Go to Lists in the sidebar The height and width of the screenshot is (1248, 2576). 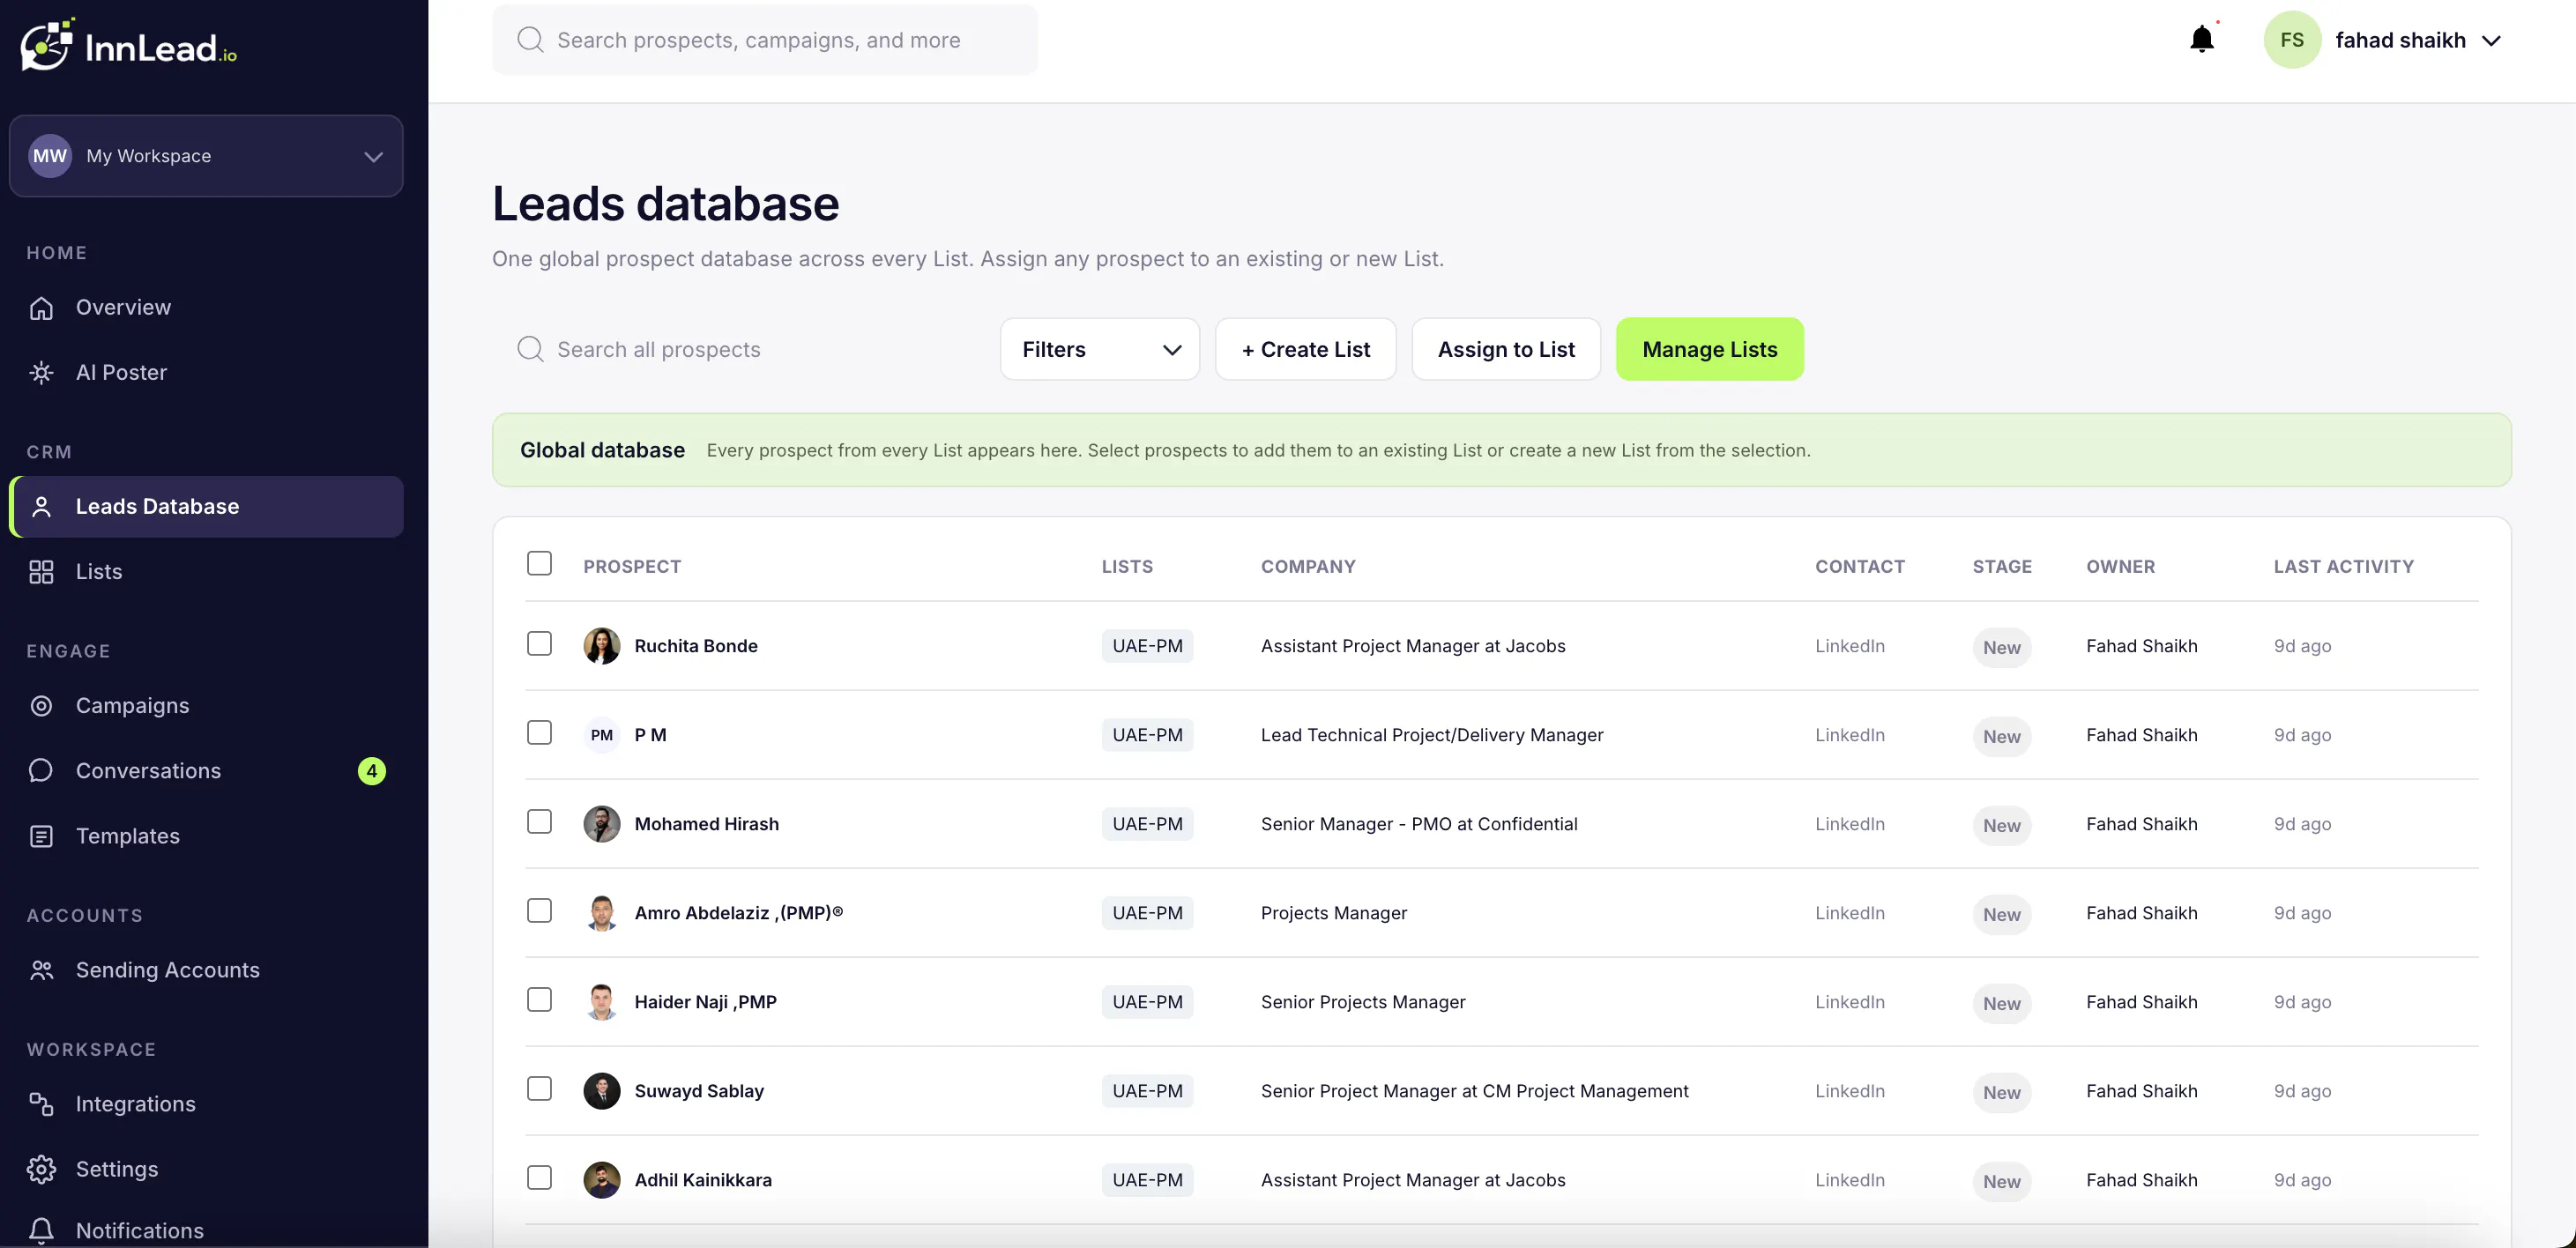207,572
